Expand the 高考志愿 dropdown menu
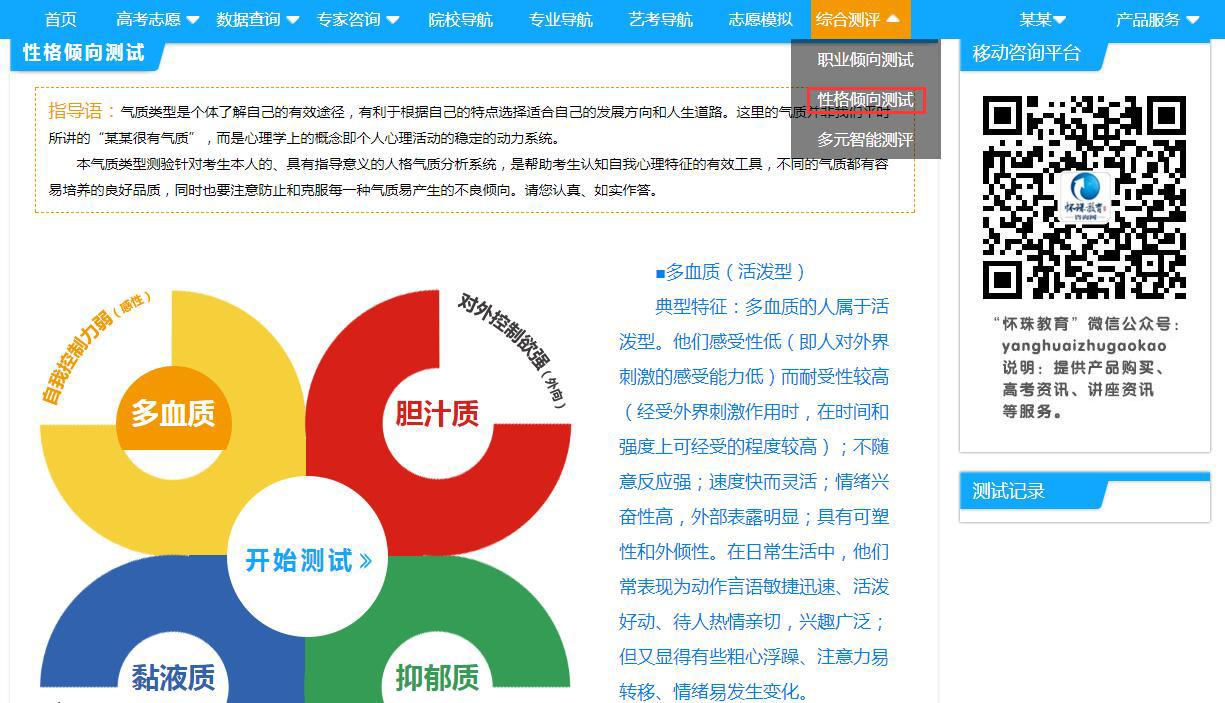This screenshot has width=1225, height=703. click(157, 19)
